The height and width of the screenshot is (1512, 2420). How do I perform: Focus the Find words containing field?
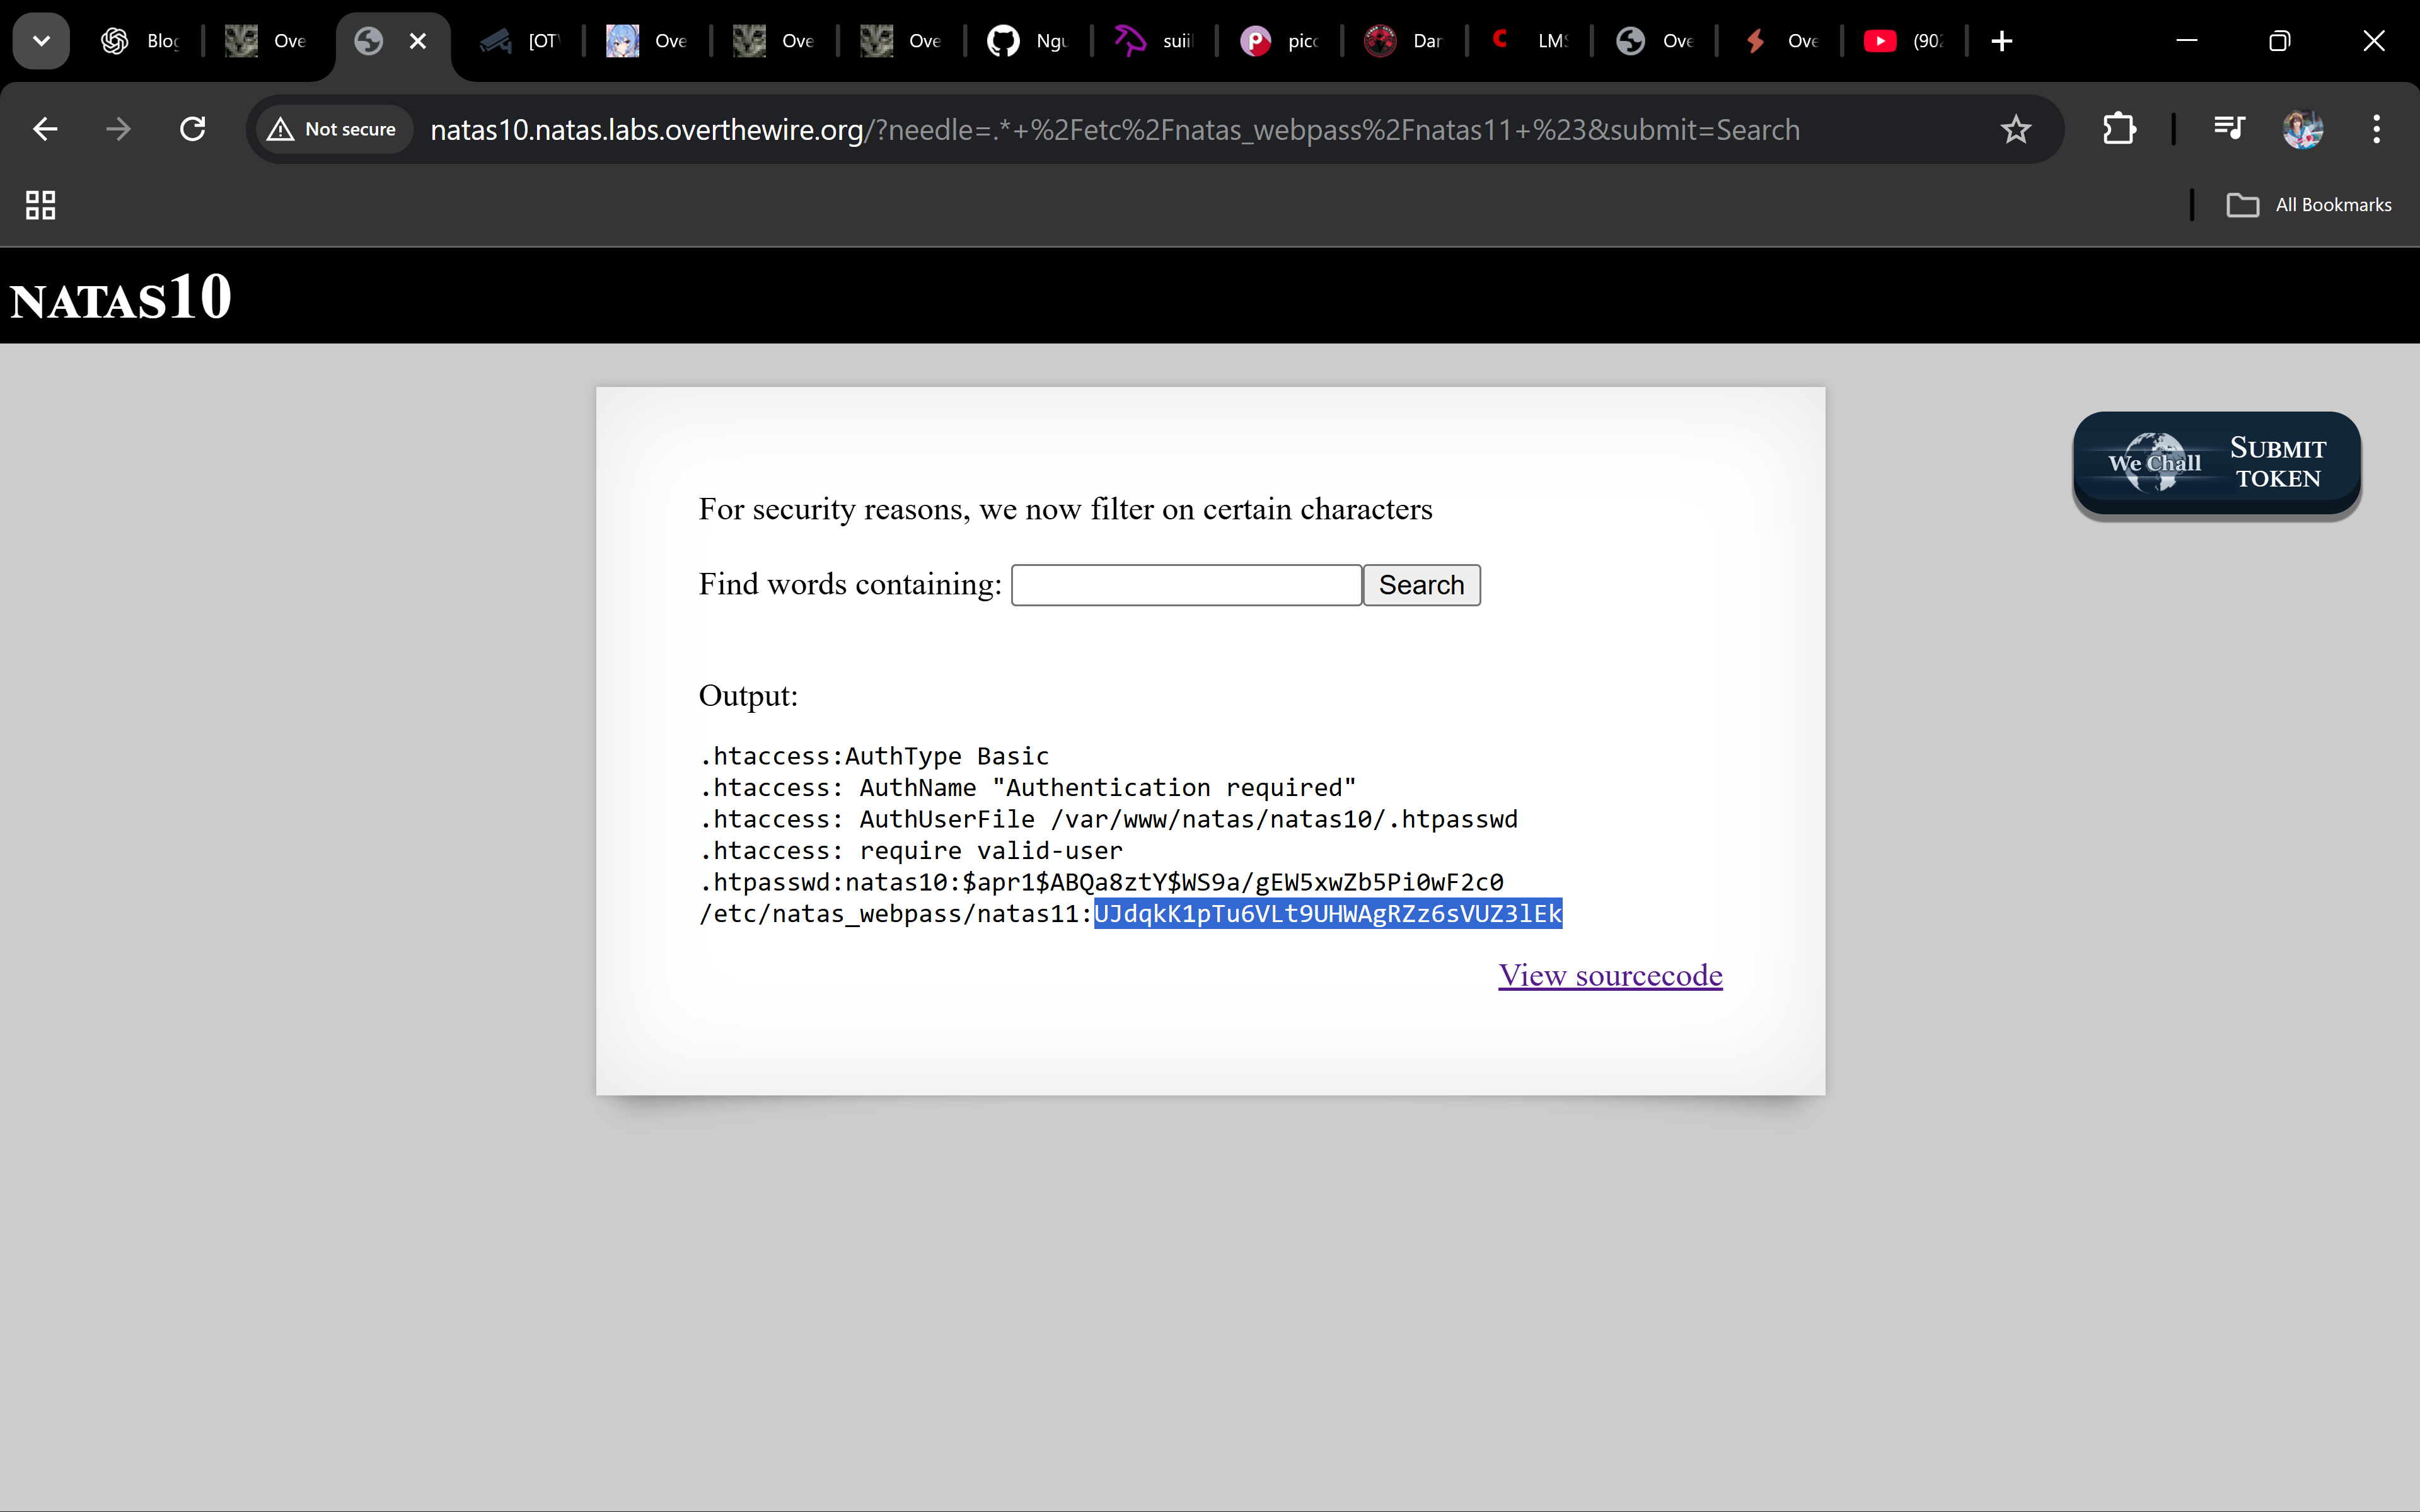pyautogui.click(x=1186, y=585)
